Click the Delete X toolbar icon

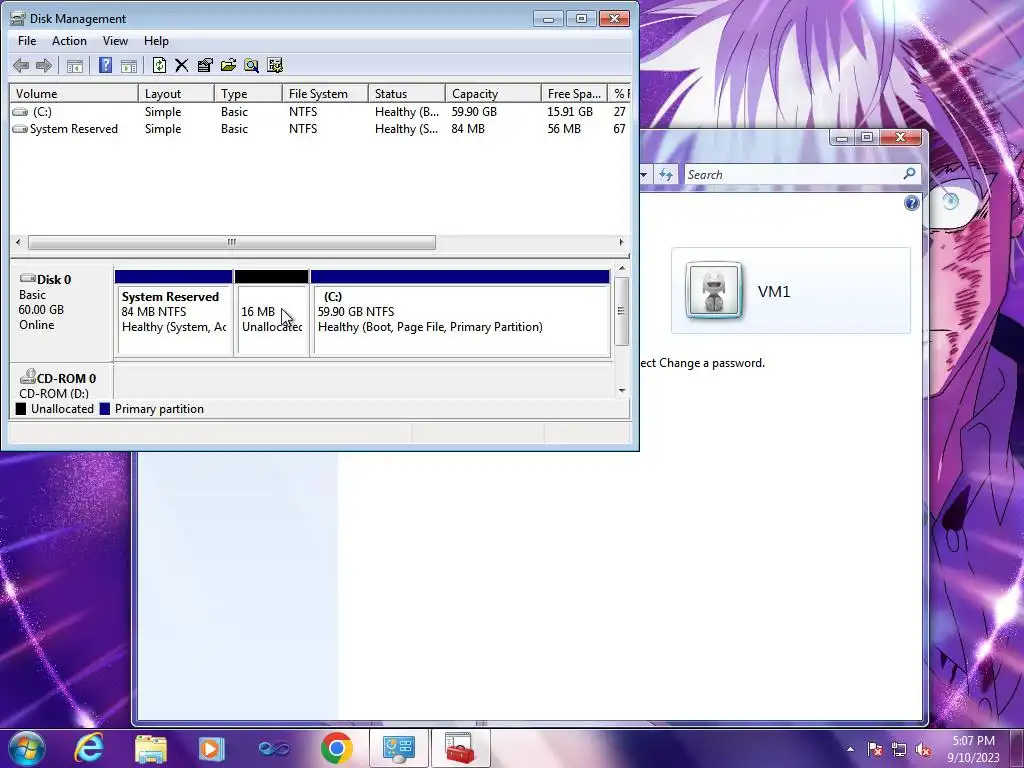[182, 65]
